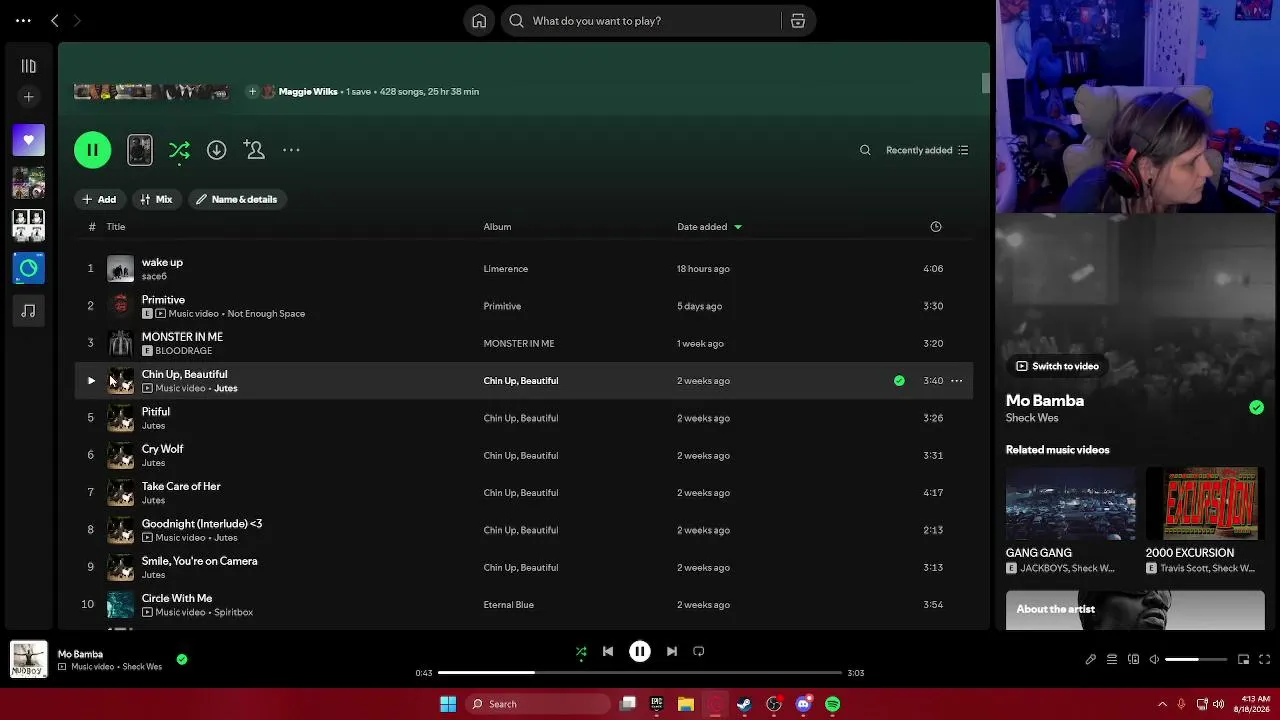Open the Eternal Blue album link
Viewport: 1280px width, 720px height.
click(508, 605)
